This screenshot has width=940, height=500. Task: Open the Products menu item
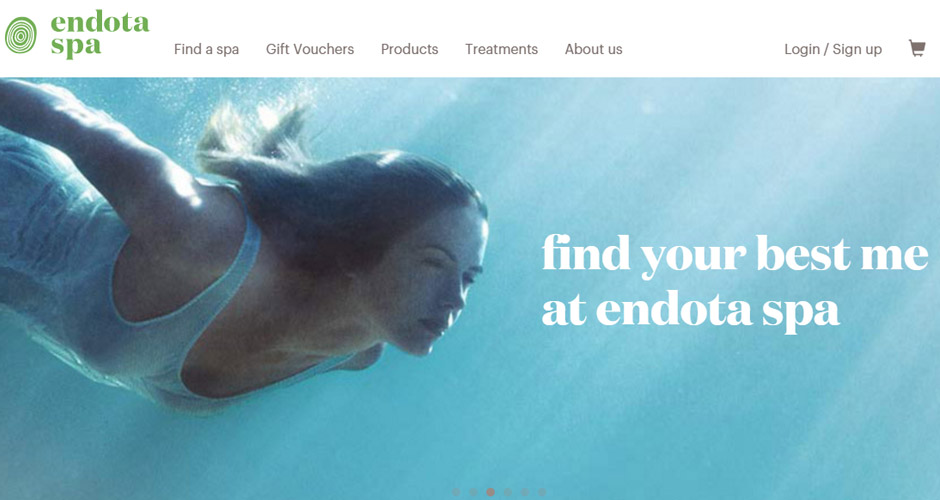(409, 49)
